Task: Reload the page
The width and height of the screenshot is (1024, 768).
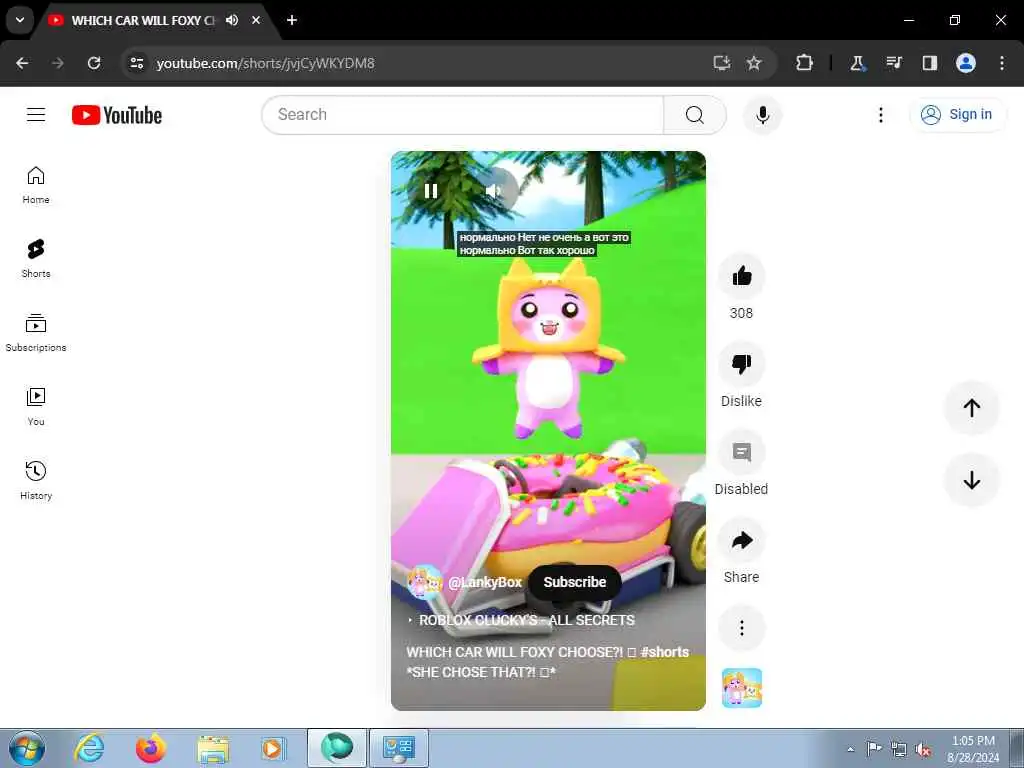Action: point(94,63)
